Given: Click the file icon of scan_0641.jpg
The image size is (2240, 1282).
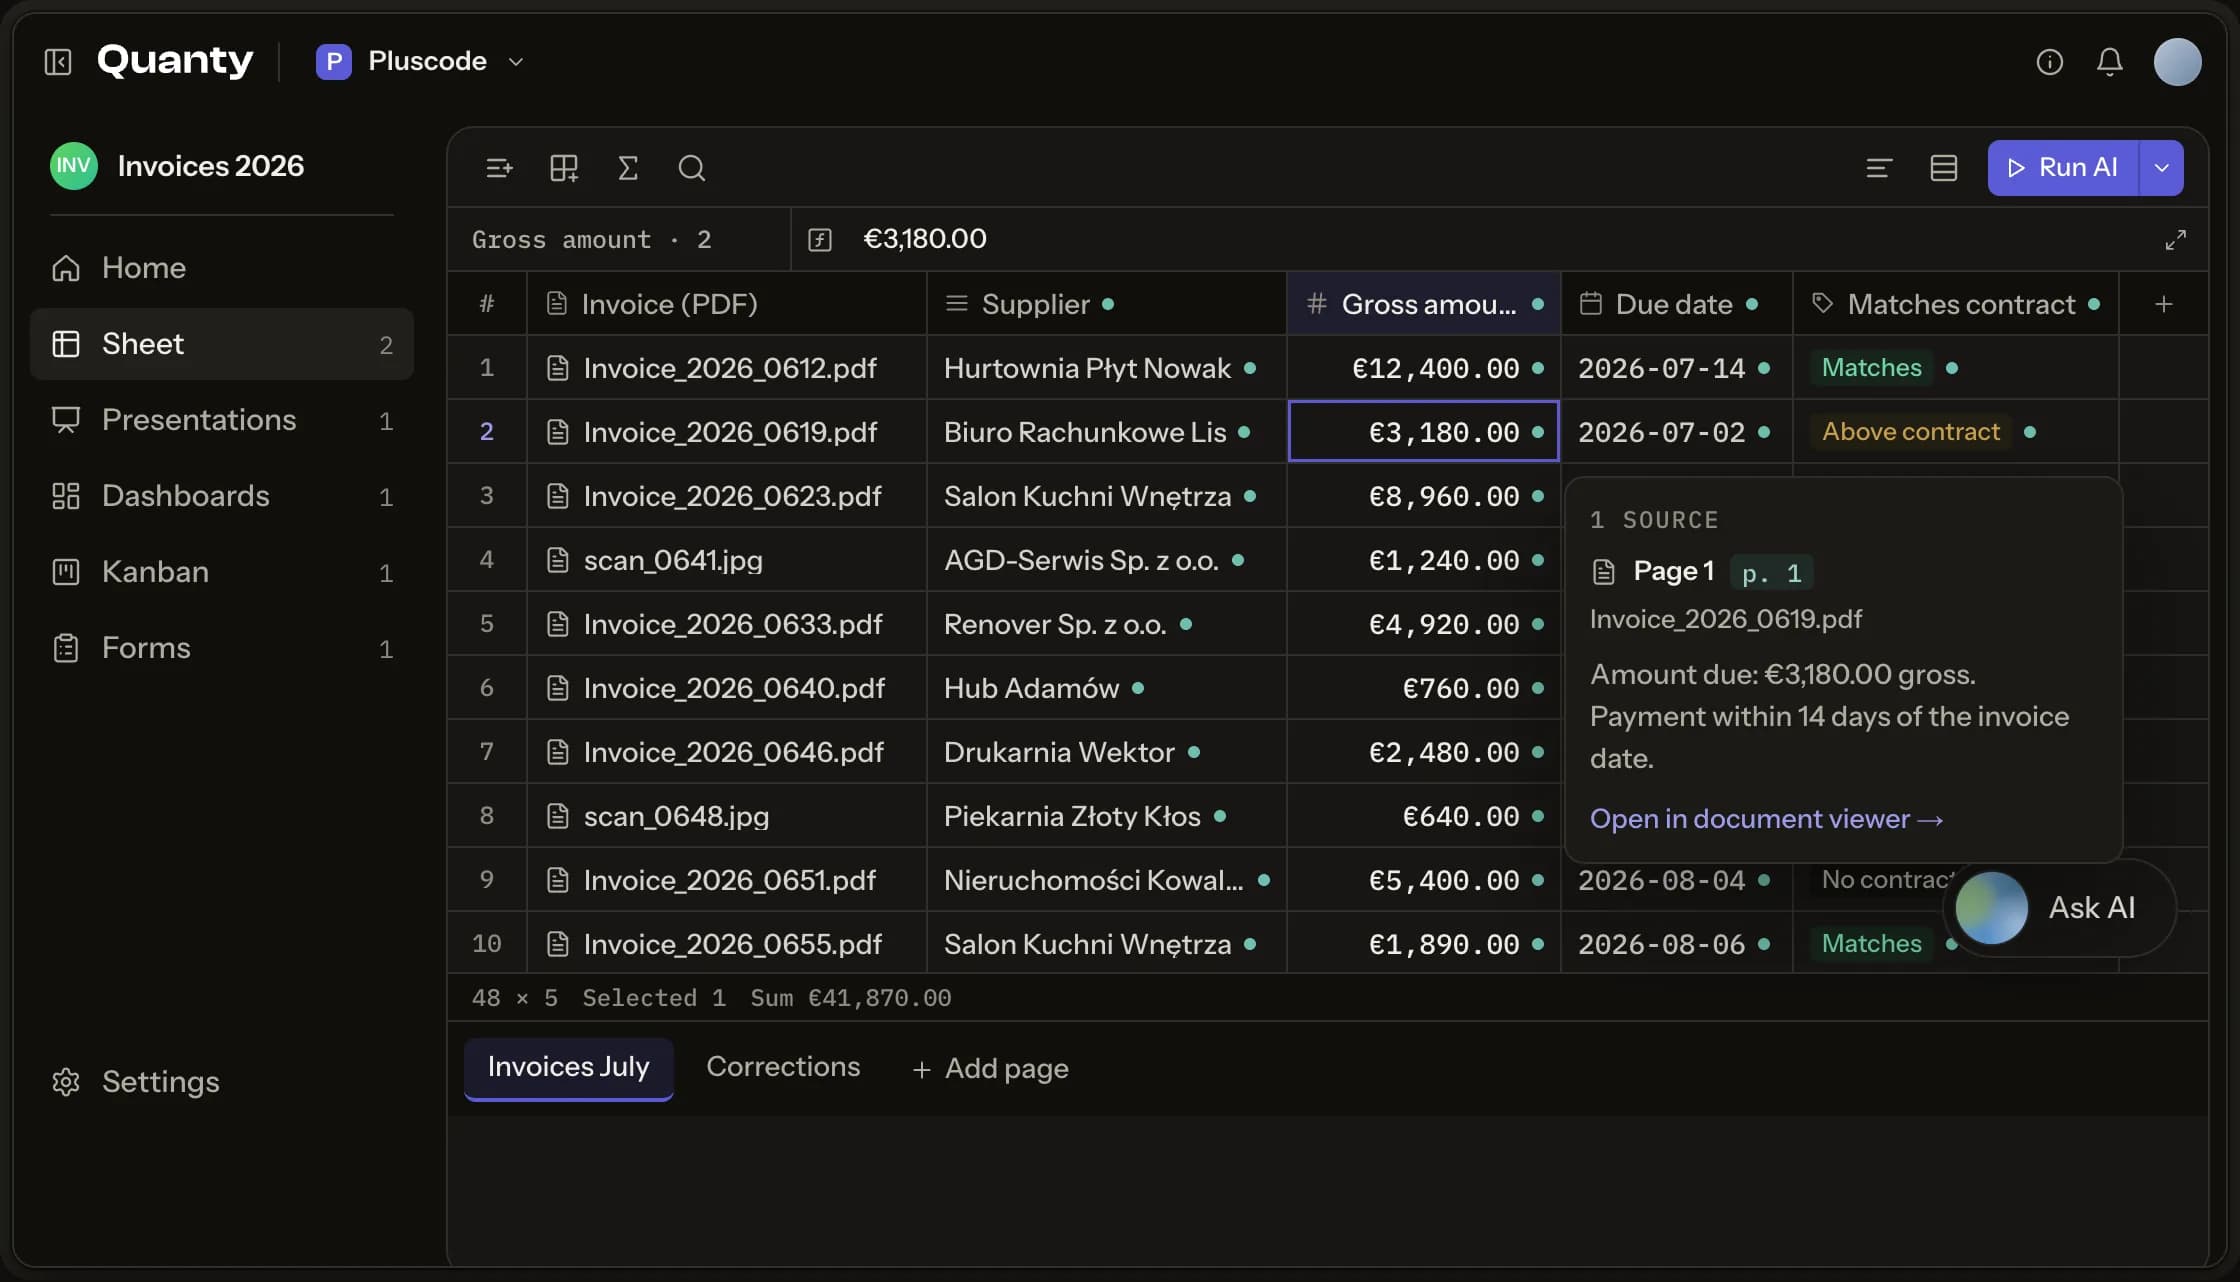Looking at the screenshot, I should [558, 560].
